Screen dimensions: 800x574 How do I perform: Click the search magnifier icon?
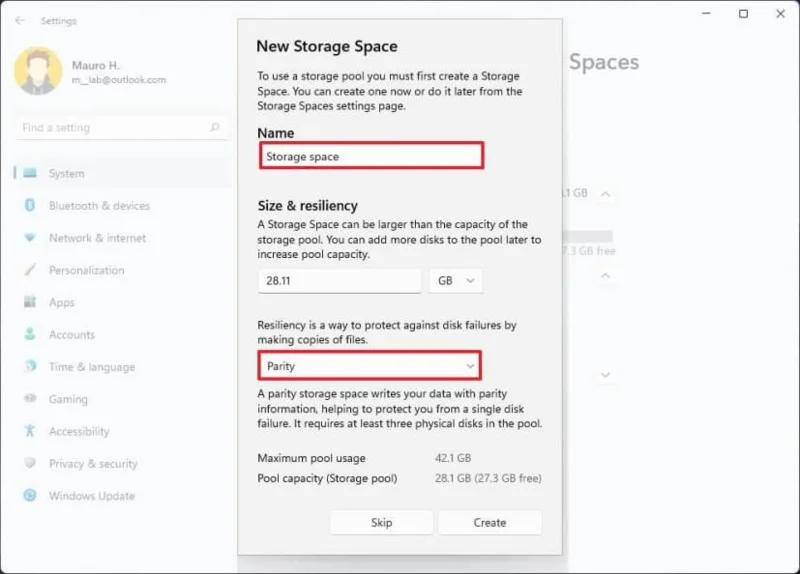click(215, 127)
